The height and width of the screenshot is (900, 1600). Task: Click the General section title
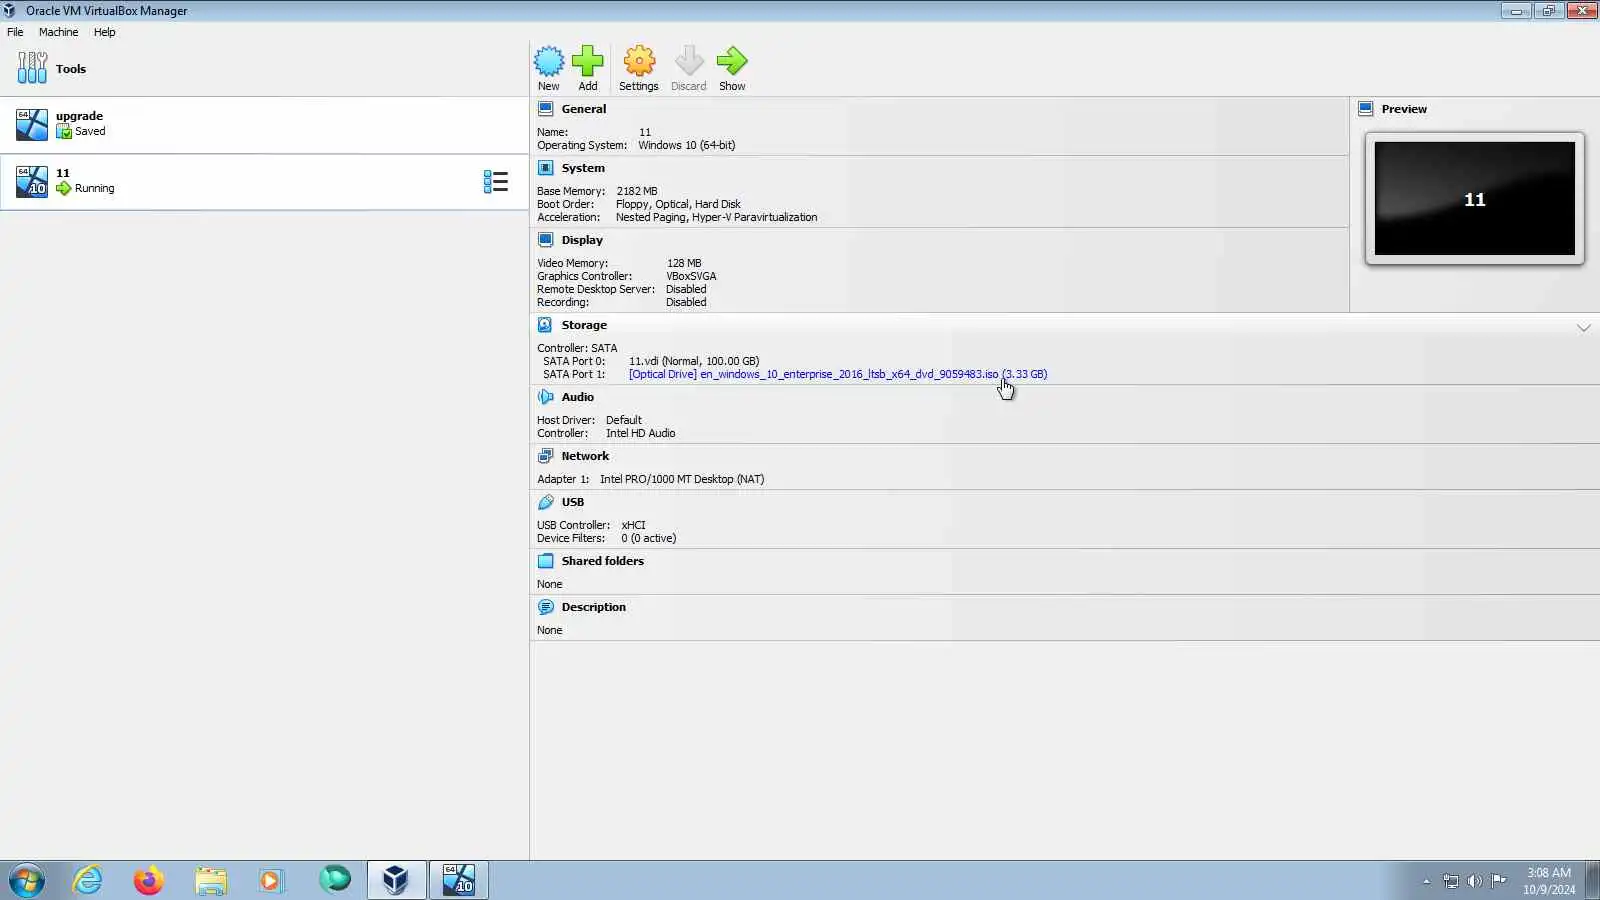[584, 109]
